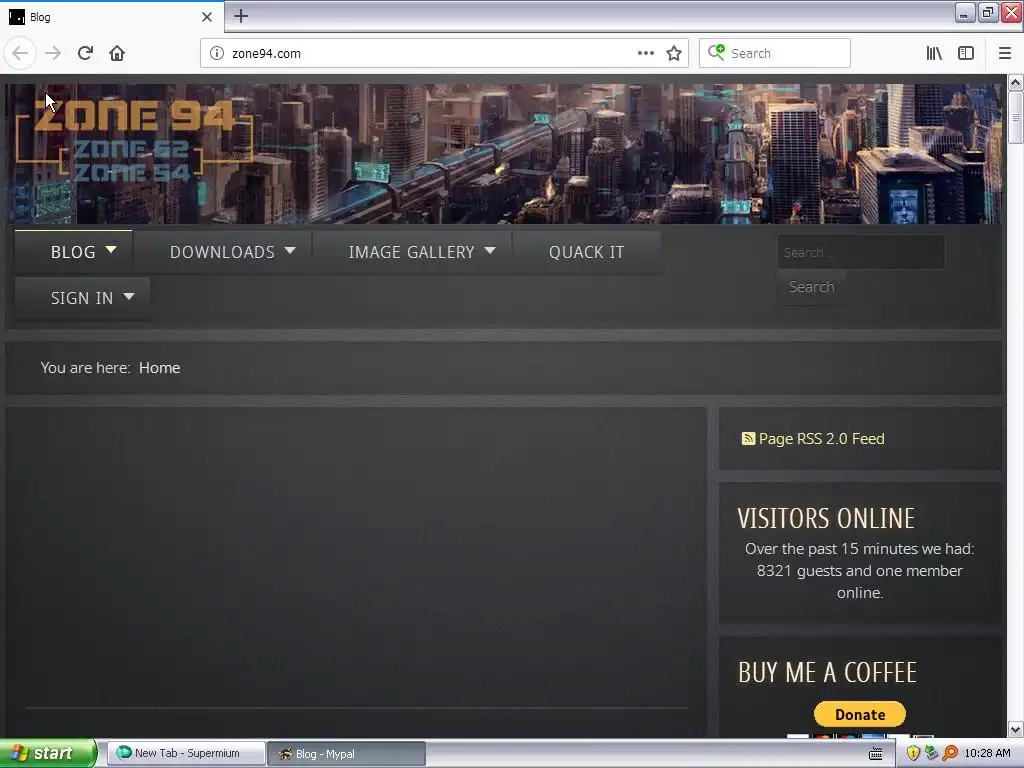
Task: Open the DOWNLOADS menu item
Action: point(222,252)
